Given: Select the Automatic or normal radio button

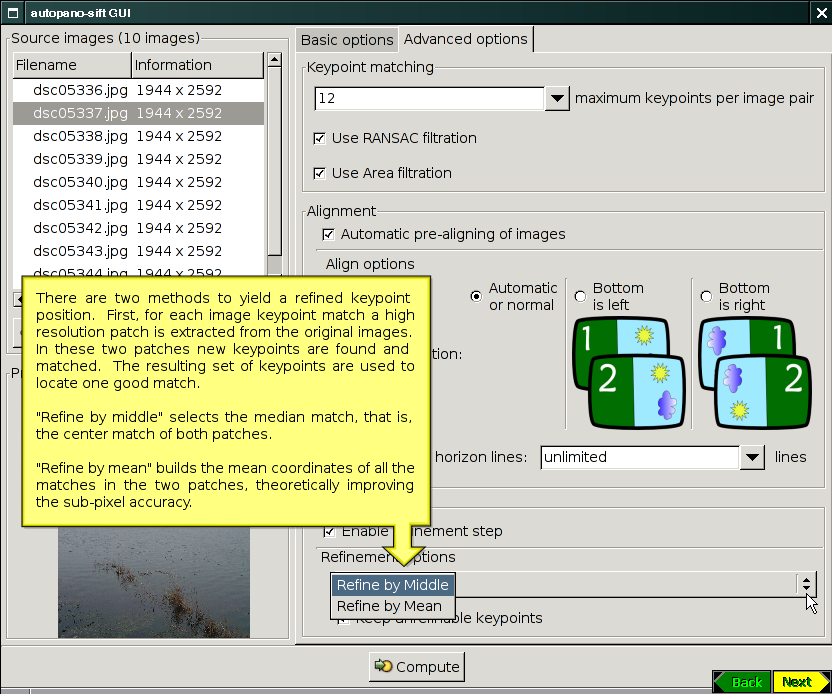Looking at the screenshot, I should [x=476, y=296].
